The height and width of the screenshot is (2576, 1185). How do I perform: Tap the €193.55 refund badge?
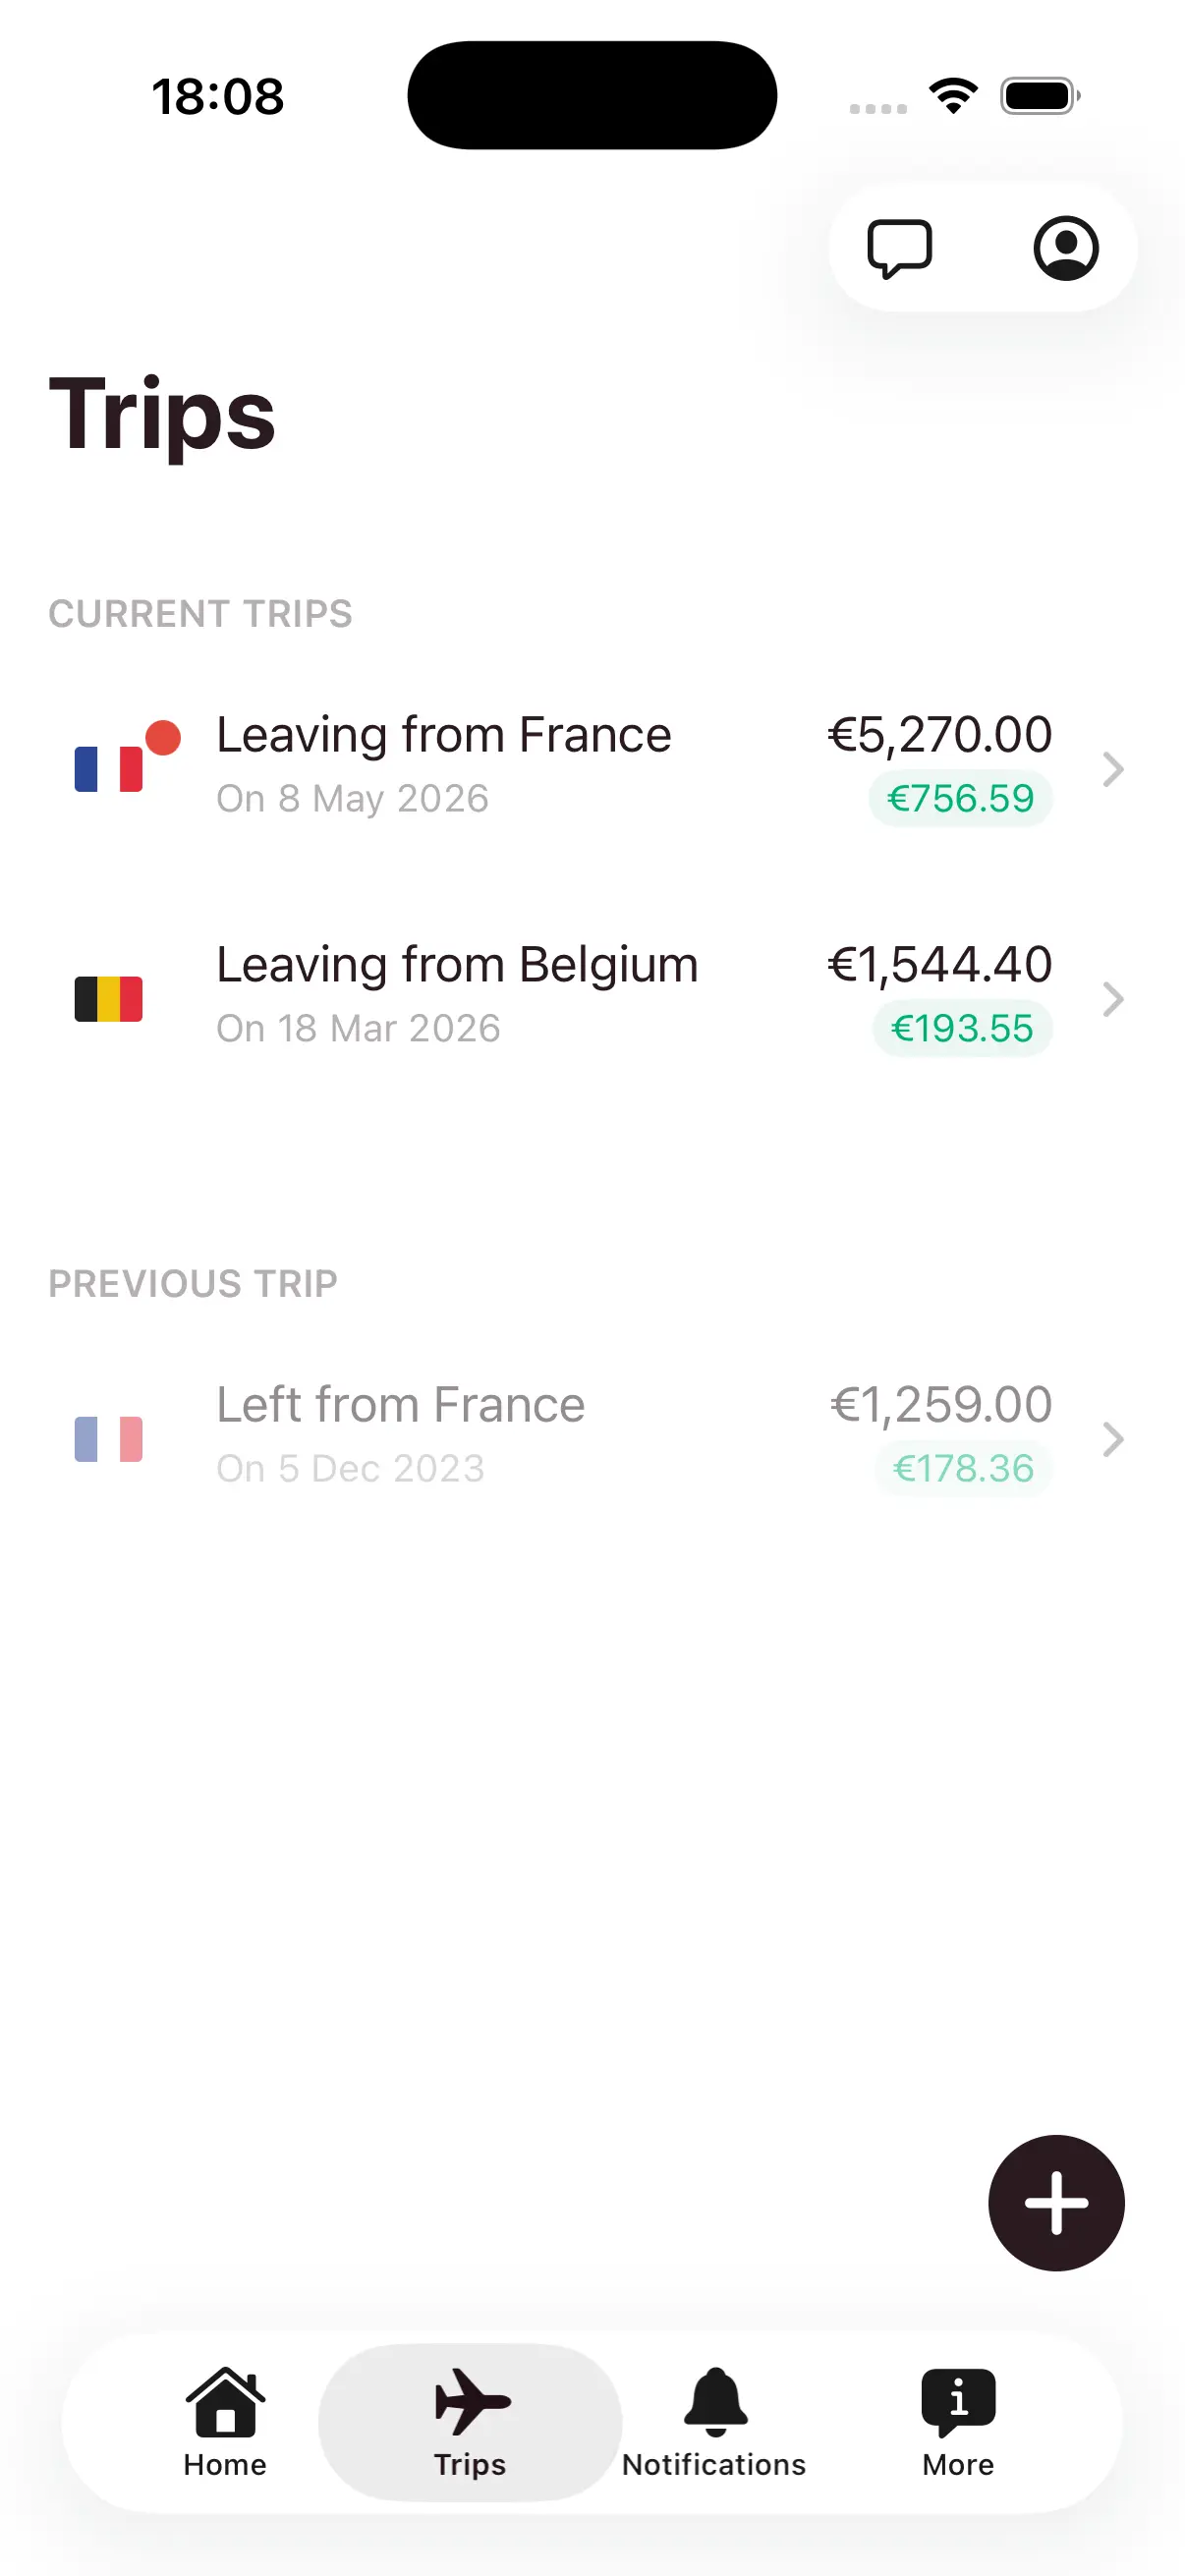962,1029
